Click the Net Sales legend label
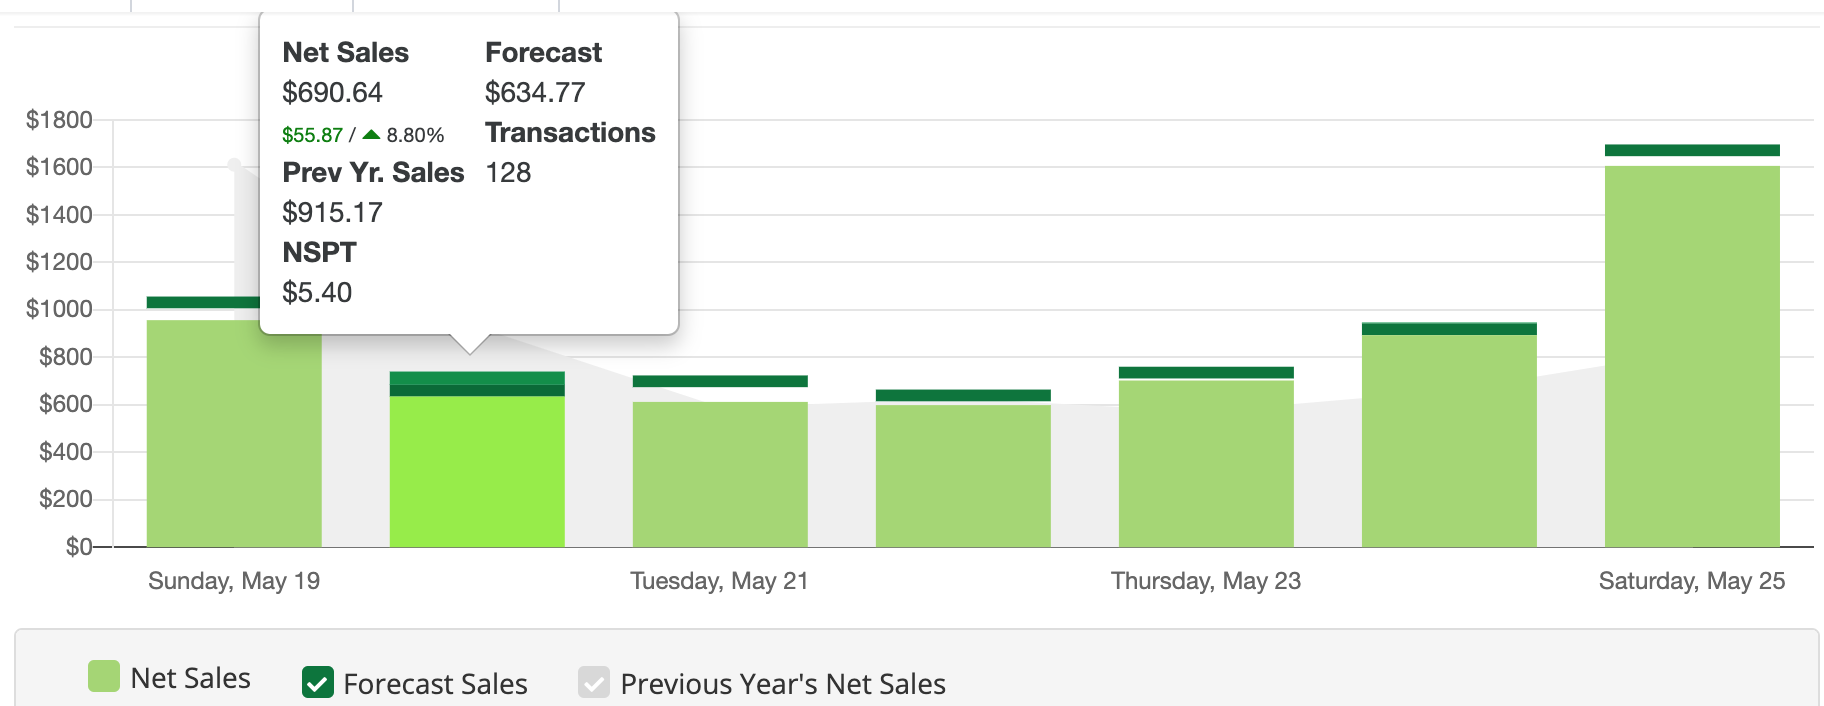The width and height of the screenshot is (1824, 706). [190, 678]
